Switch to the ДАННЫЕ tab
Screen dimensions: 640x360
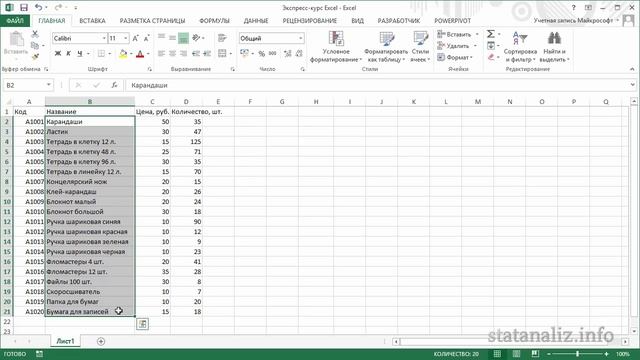pyautogui.click(x=256, y=20)
